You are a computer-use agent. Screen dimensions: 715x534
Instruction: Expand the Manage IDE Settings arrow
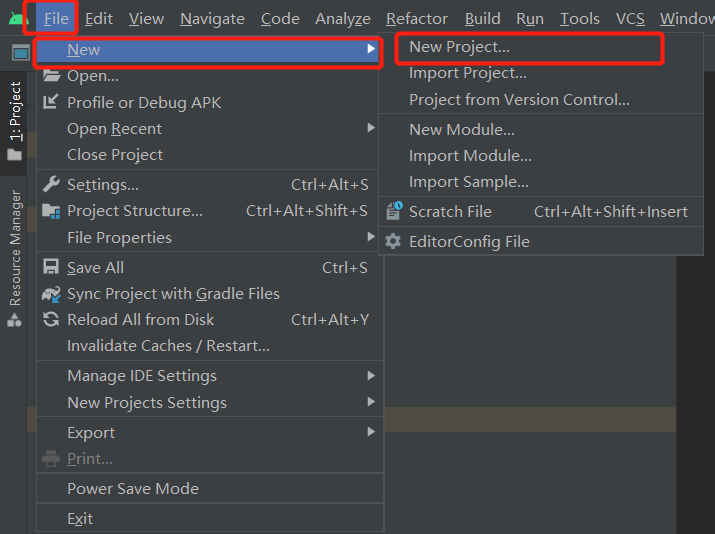pyautogui.click(x=371, y=376)
